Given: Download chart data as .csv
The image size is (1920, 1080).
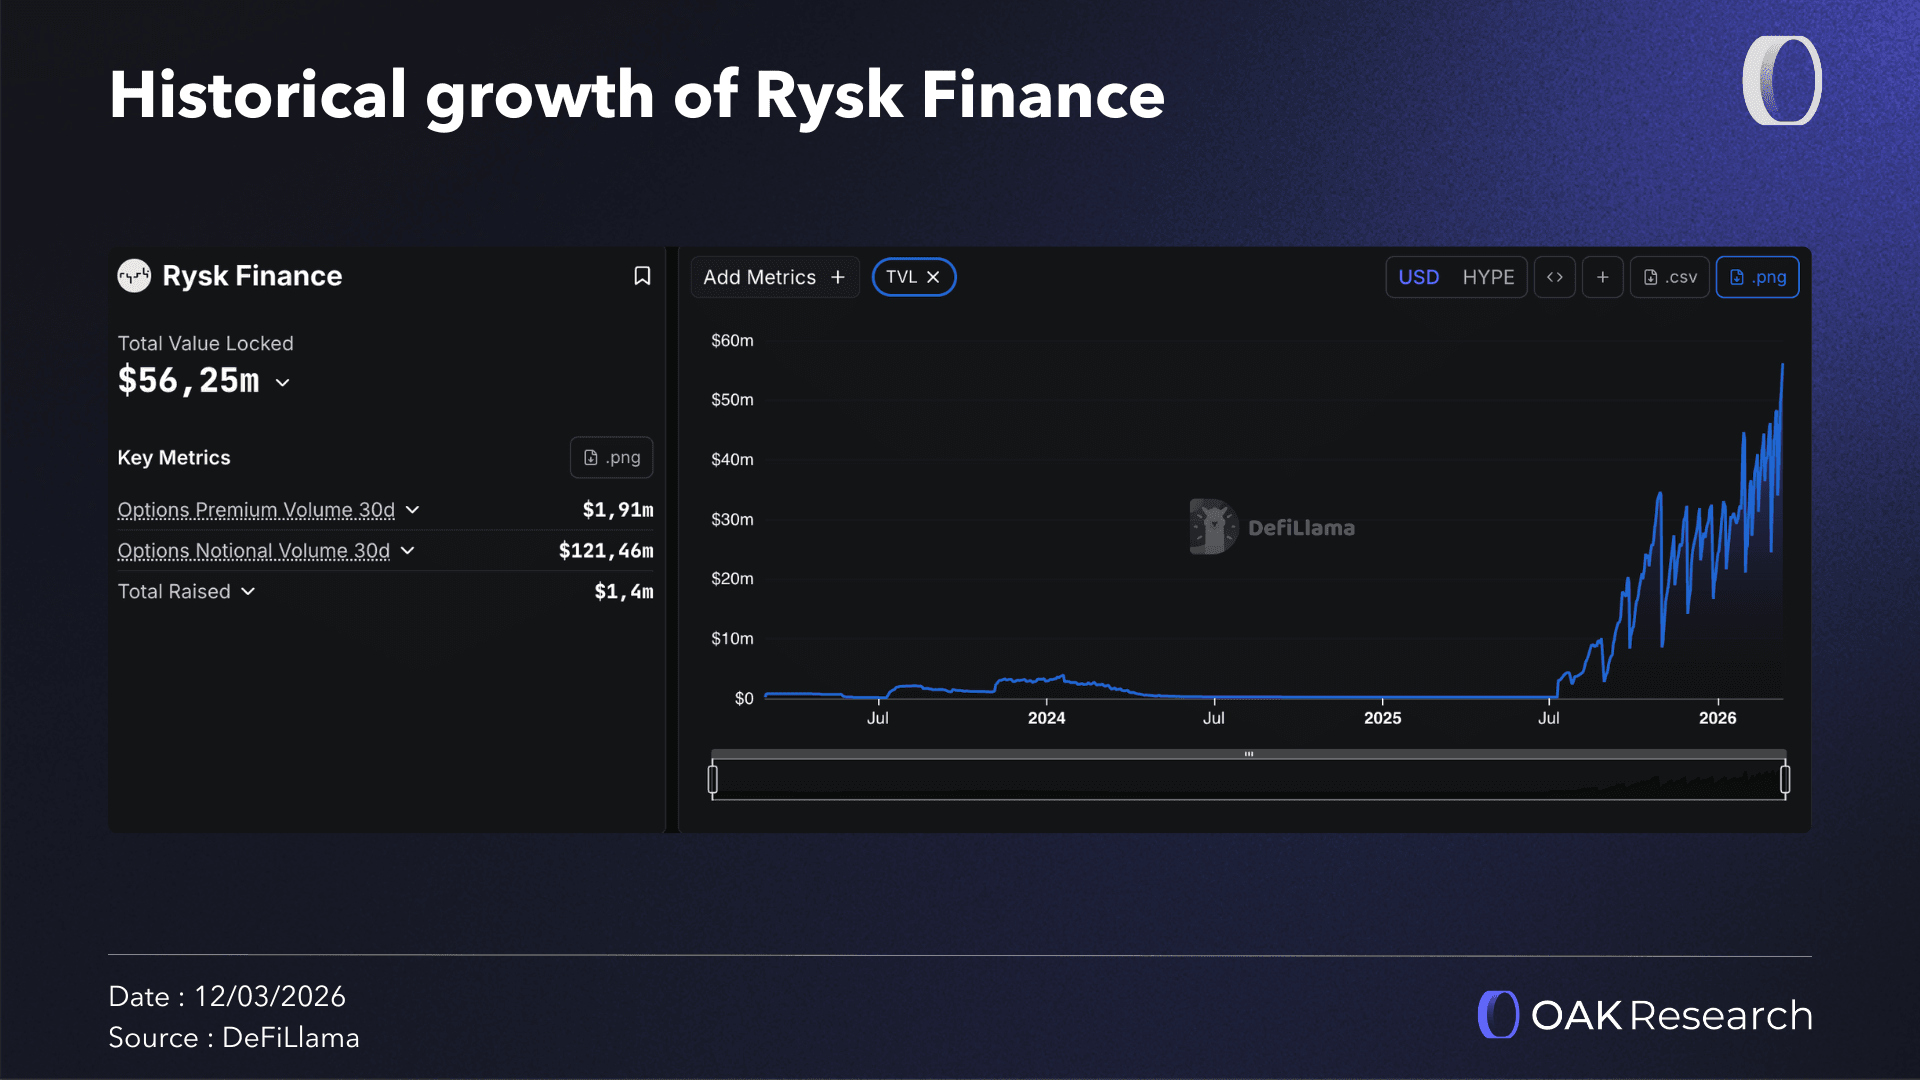Looking at the screenshot, I should click(x=1669, y=277).
